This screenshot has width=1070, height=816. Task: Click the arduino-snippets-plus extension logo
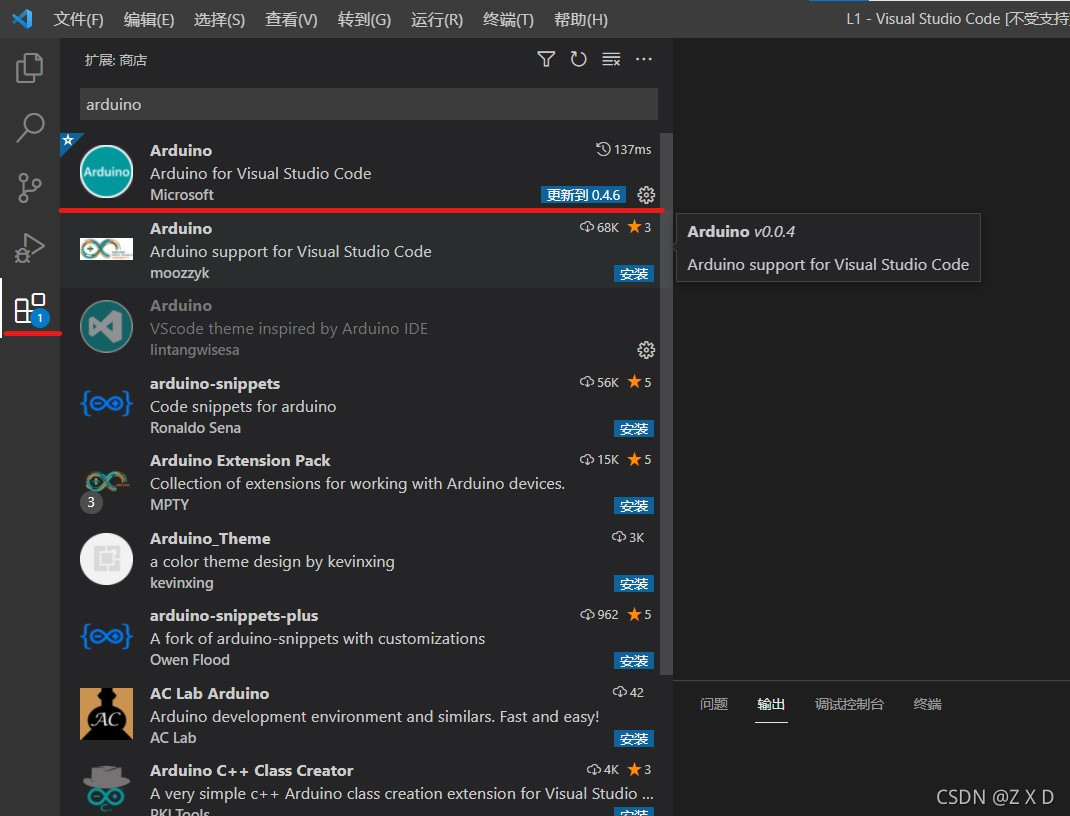click(x=106, y=637)
